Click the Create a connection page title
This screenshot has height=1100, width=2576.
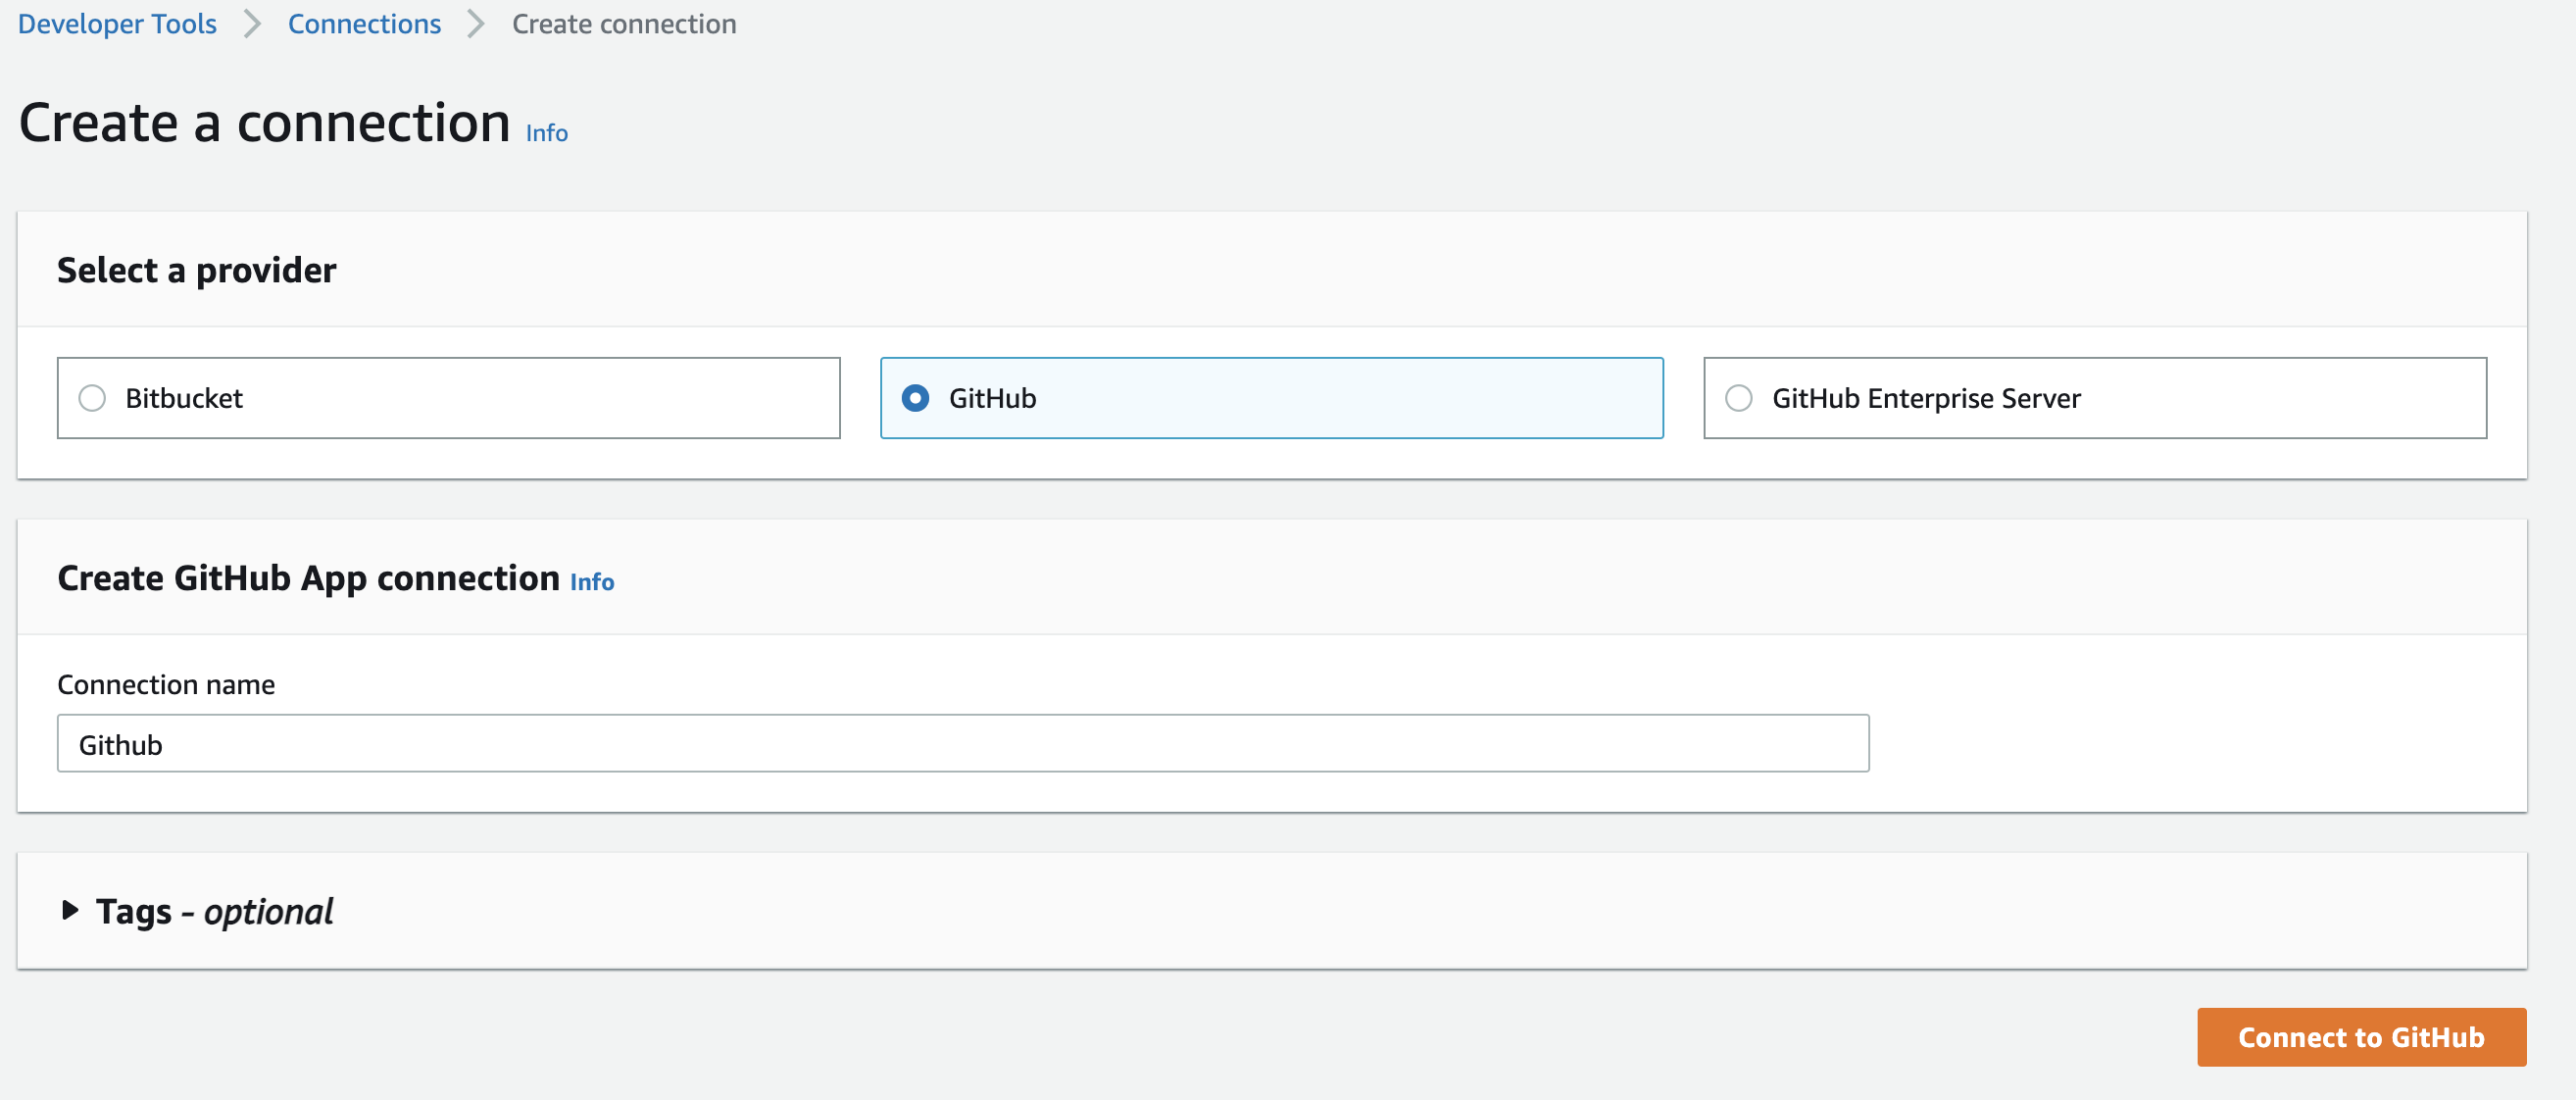(x=264, y=123)
